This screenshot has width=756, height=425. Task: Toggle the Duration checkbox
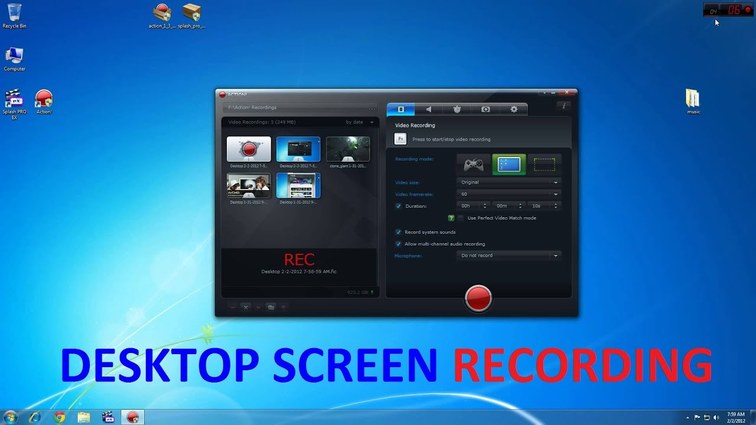click(x=398, y=206)
